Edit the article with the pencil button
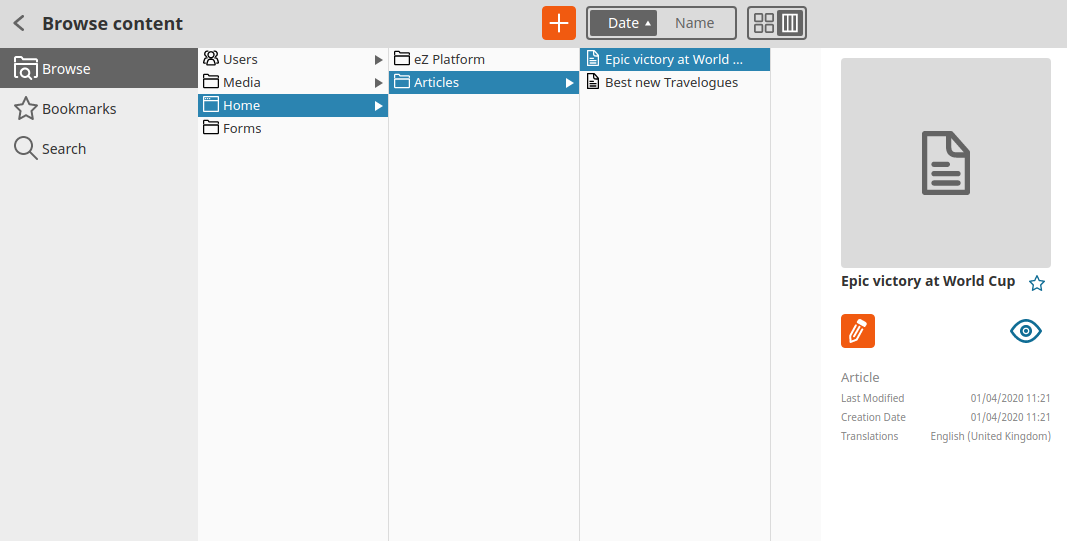Viewport: 1067px width, 541px height. [x=857, y=331]
